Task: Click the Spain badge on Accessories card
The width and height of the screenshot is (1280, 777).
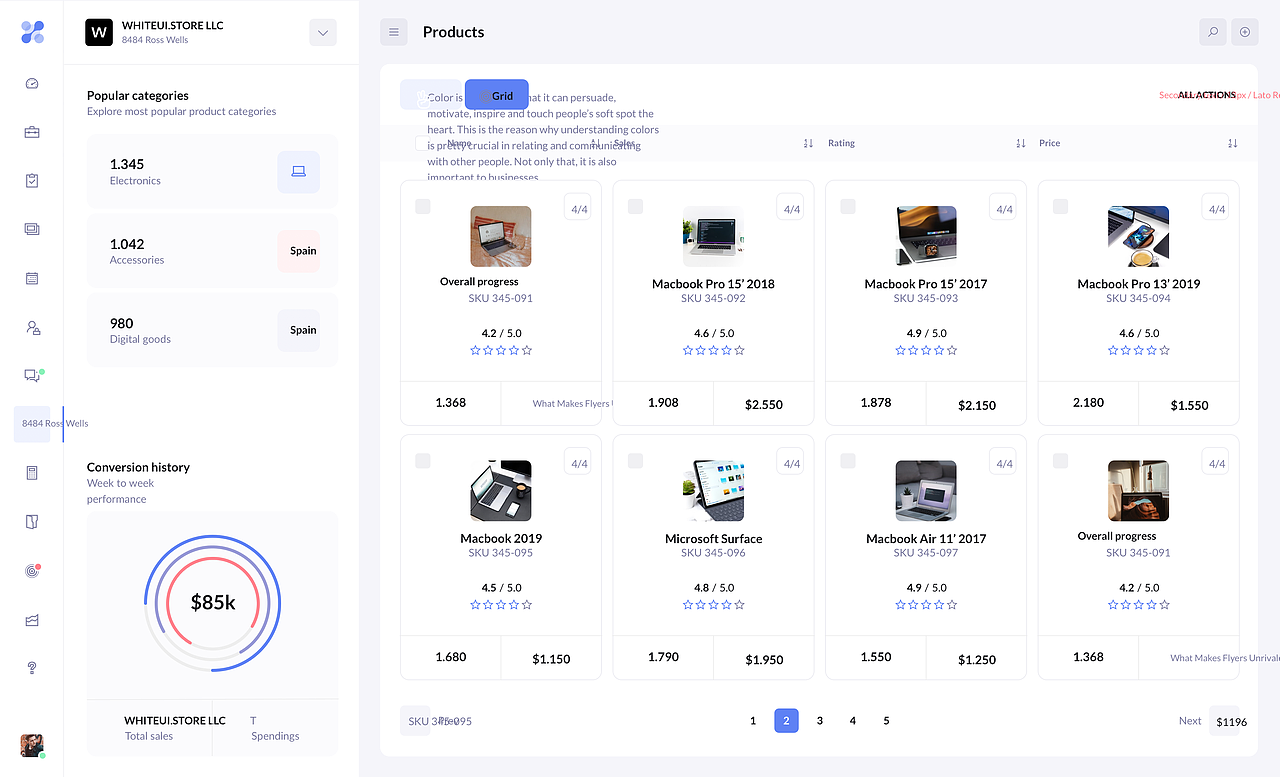Action: click(x=298, y=251)
